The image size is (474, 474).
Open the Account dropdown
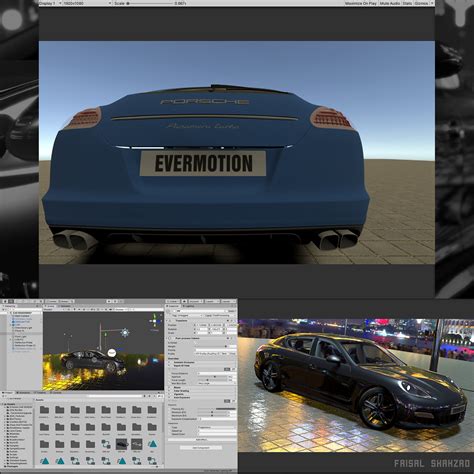click(x=195, y=301)
